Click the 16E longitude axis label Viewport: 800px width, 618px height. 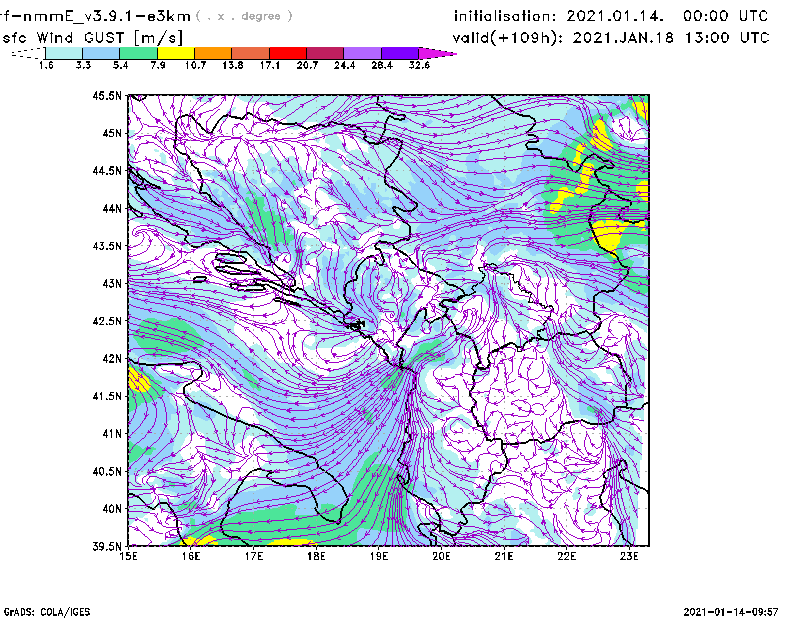point(191,556)
